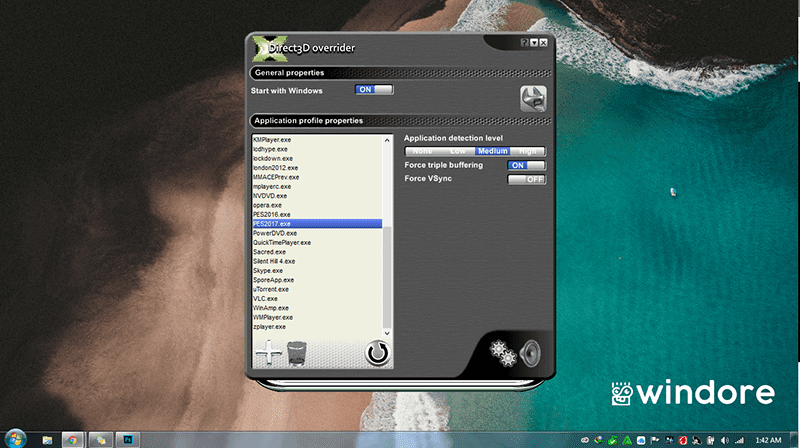800x448 pixels.
Task: Select highlighted PES2017.exe profile
Action: pos(317,223)
